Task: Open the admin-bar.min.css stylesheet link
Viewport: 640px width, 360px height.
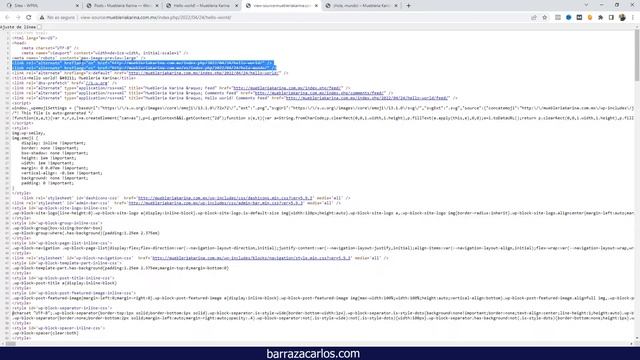Action: 216,203
